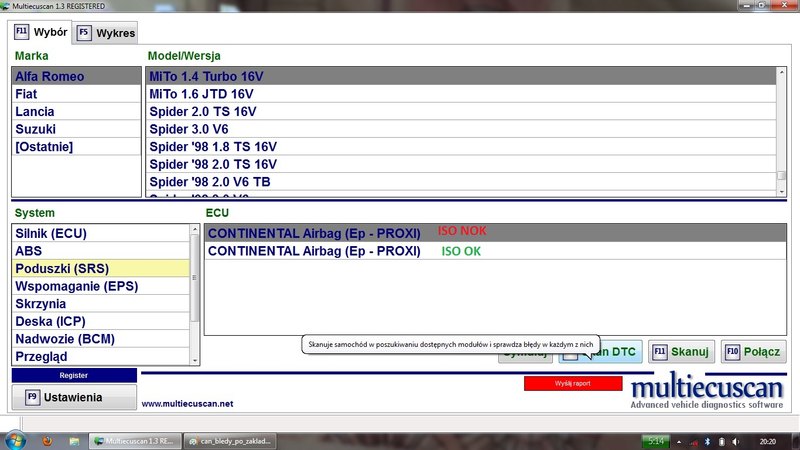The image size is (800, 450).
Task: Select Nadwozie (BCM) system
Action: pos(101,339)
